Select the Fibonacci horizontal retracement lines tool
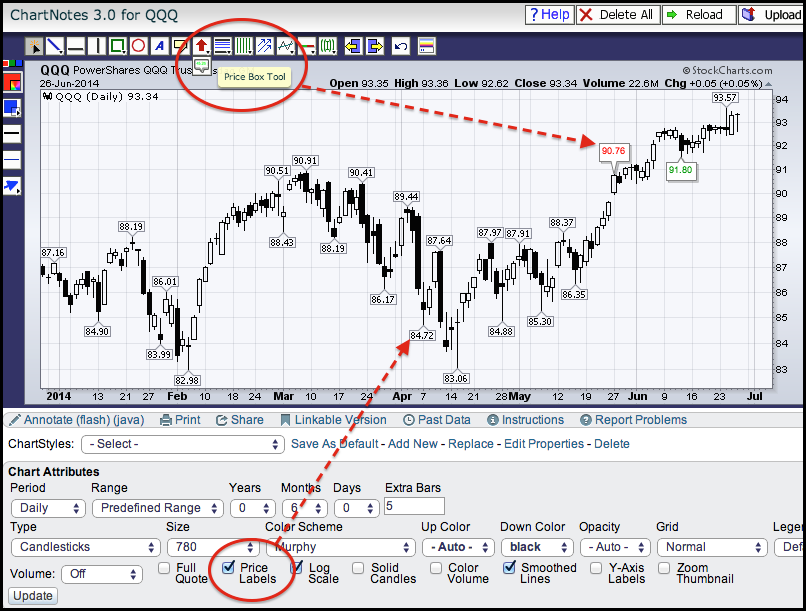Viewport: 806px width, 611px height. coord(223,46)
